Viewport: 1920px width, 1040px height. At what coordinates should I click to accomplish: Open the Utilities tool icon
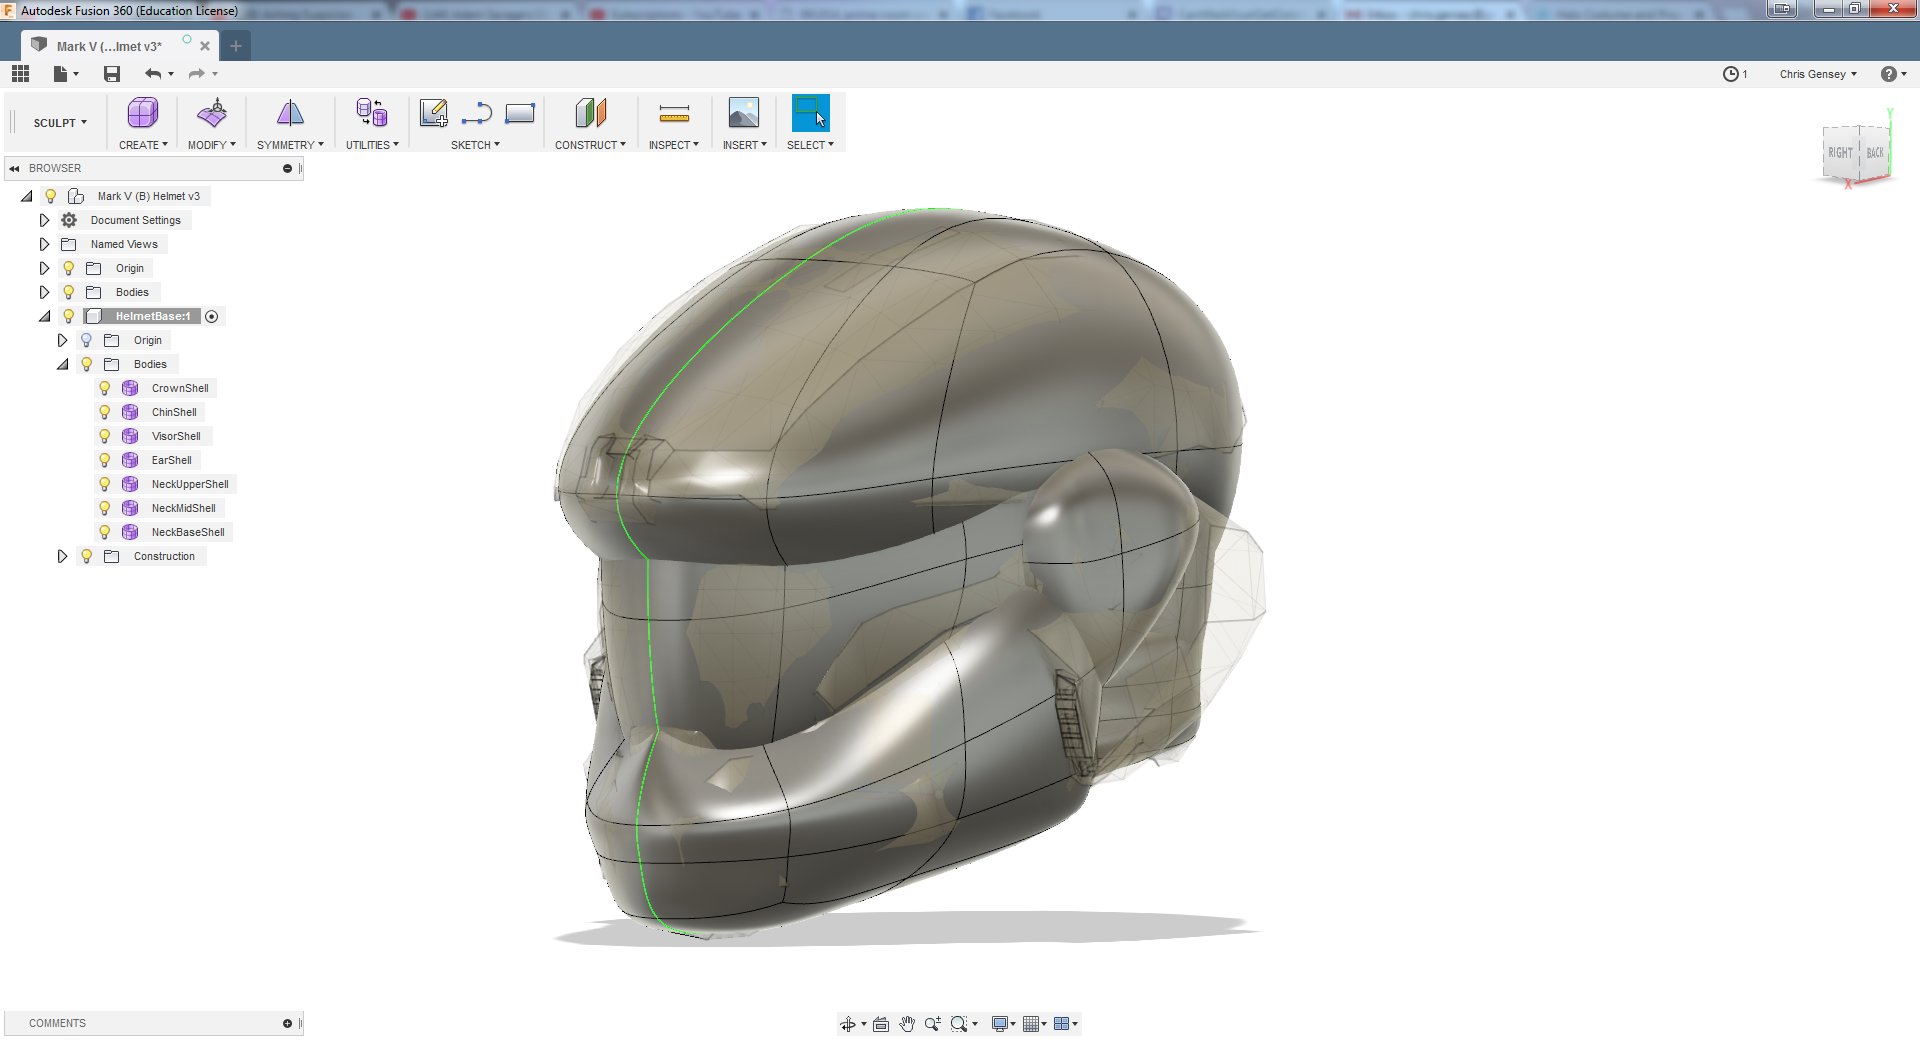[x=372, y=113]
